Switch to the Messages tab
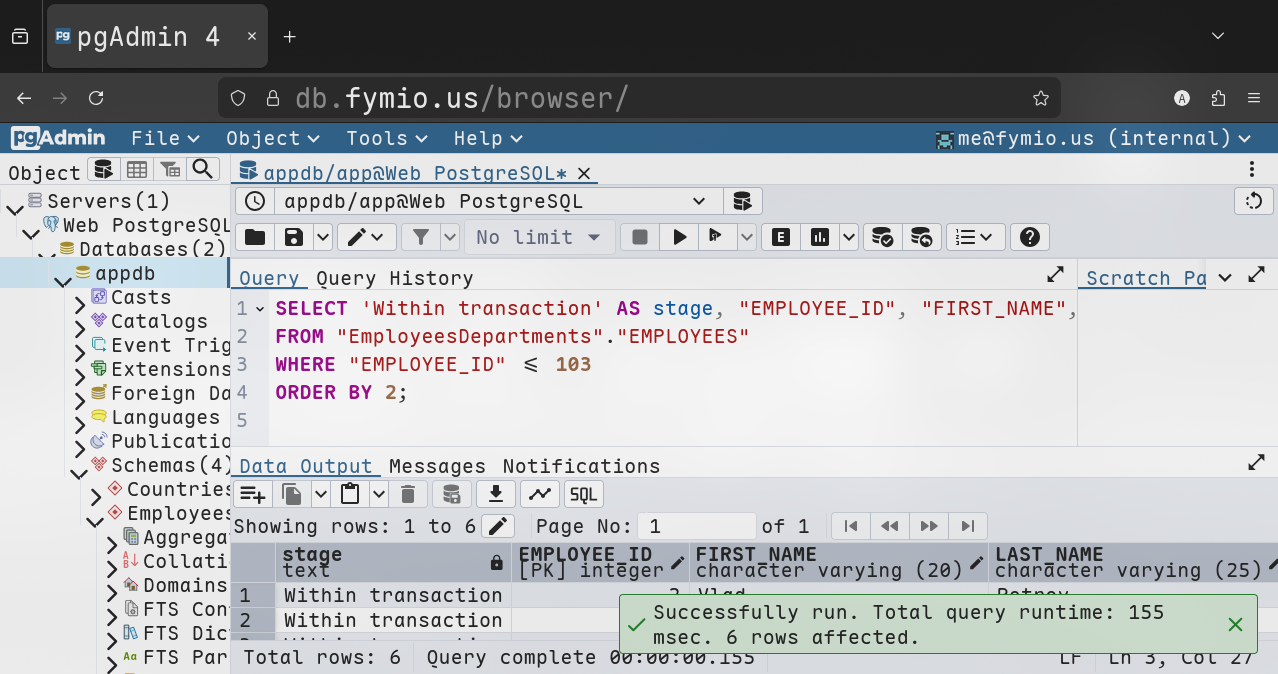This screenshot has width=1278, height=674. tap(437, 466)
